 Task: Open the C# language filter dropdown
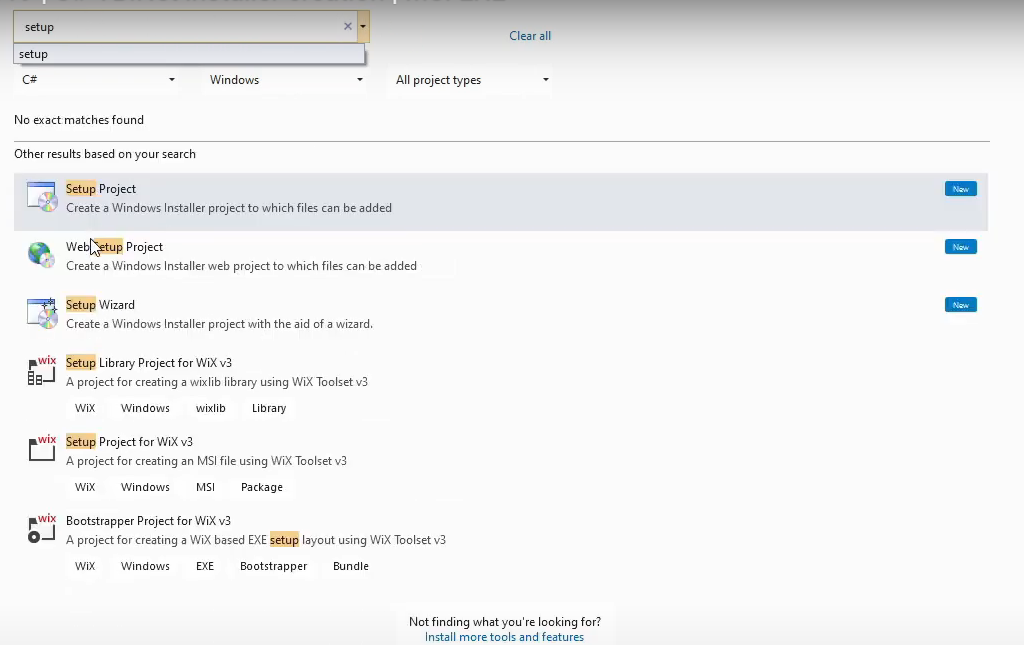[x=97, y=80]
